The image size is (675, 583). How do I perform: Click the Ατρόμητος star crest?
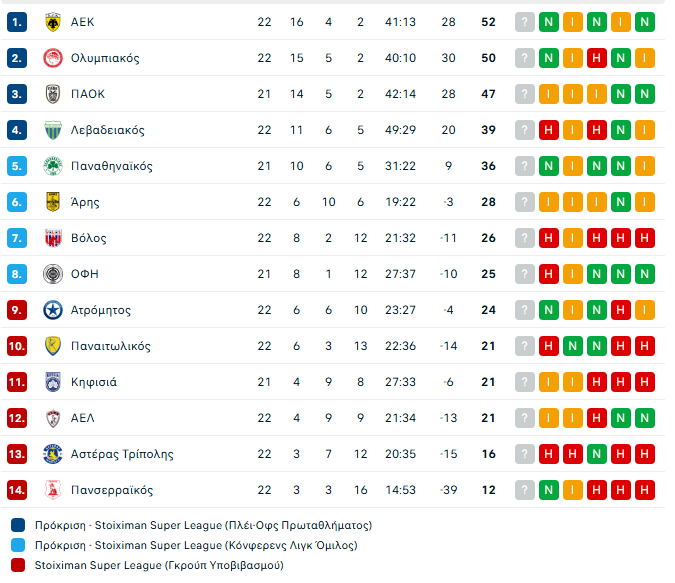53,310
